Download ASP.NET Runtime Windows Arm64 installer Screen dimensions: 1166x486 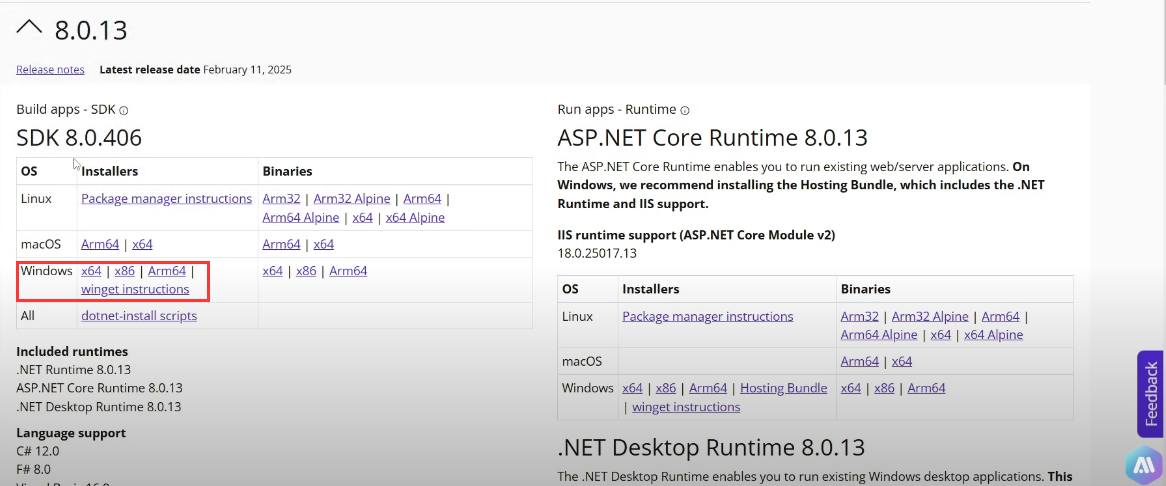pyautogui.click(x=708, y=388)
